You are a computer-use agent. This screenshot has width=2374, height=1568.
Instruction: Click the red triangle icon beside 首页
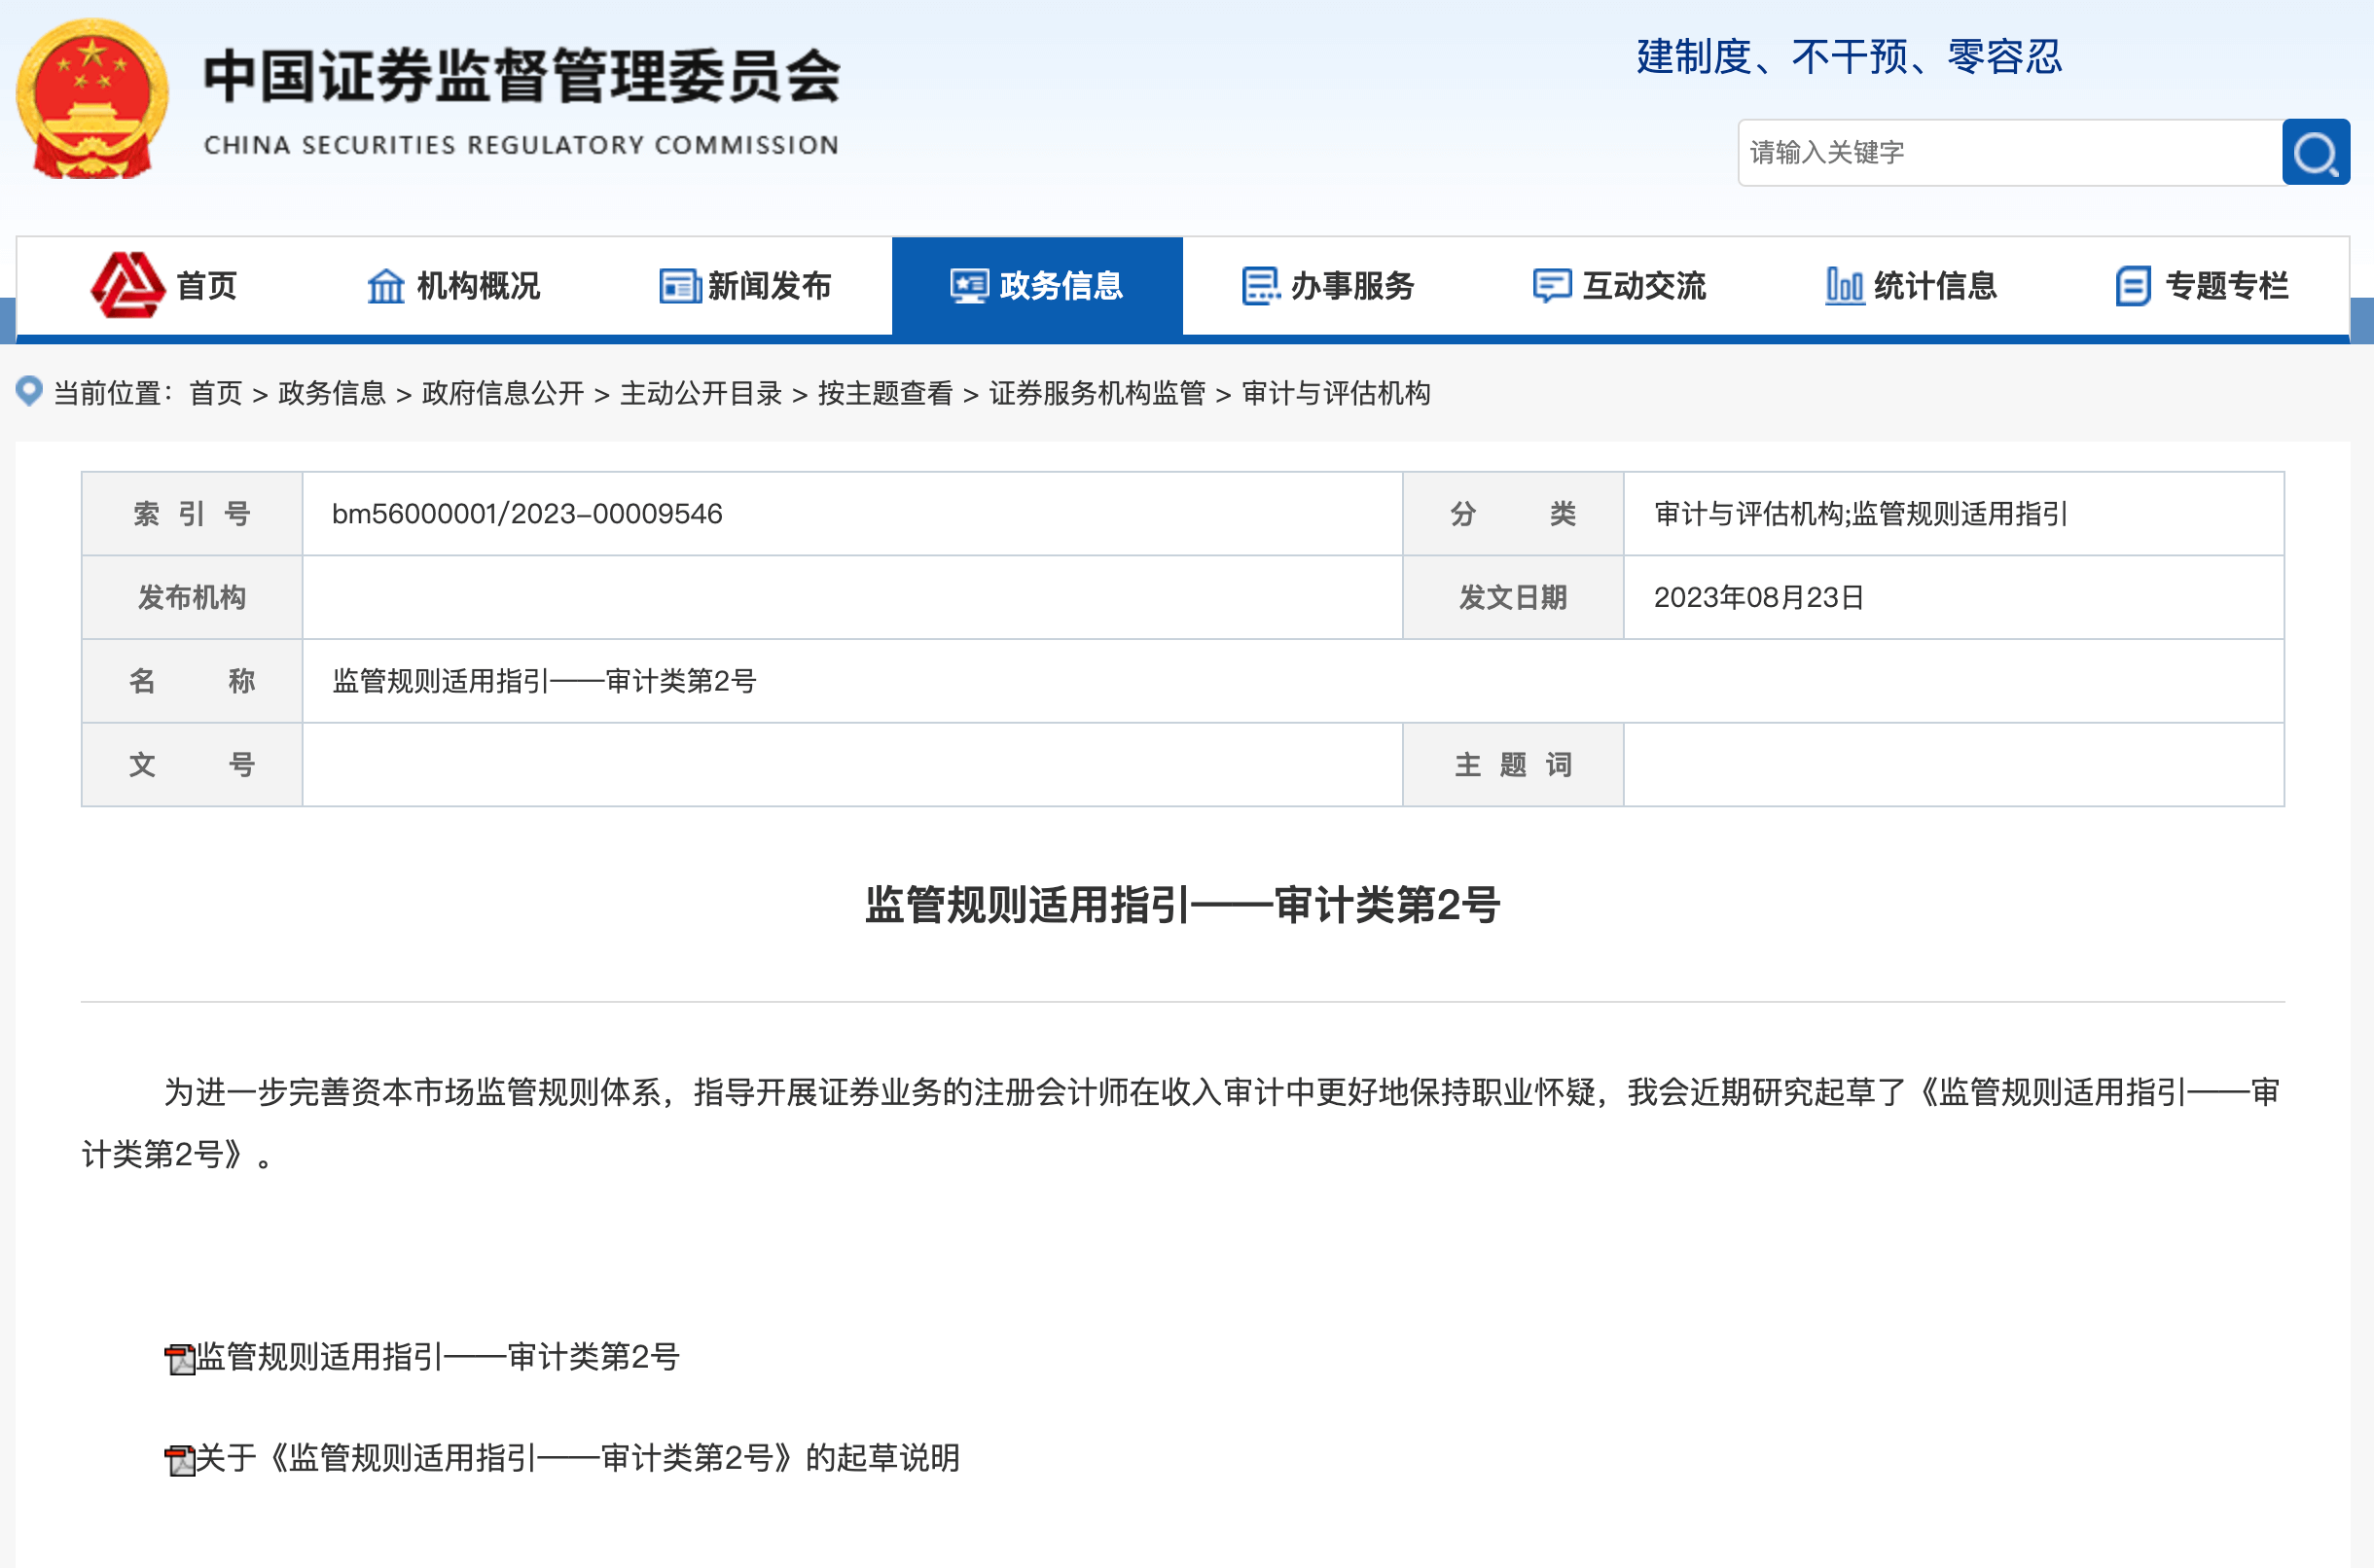tap(128, 285)
